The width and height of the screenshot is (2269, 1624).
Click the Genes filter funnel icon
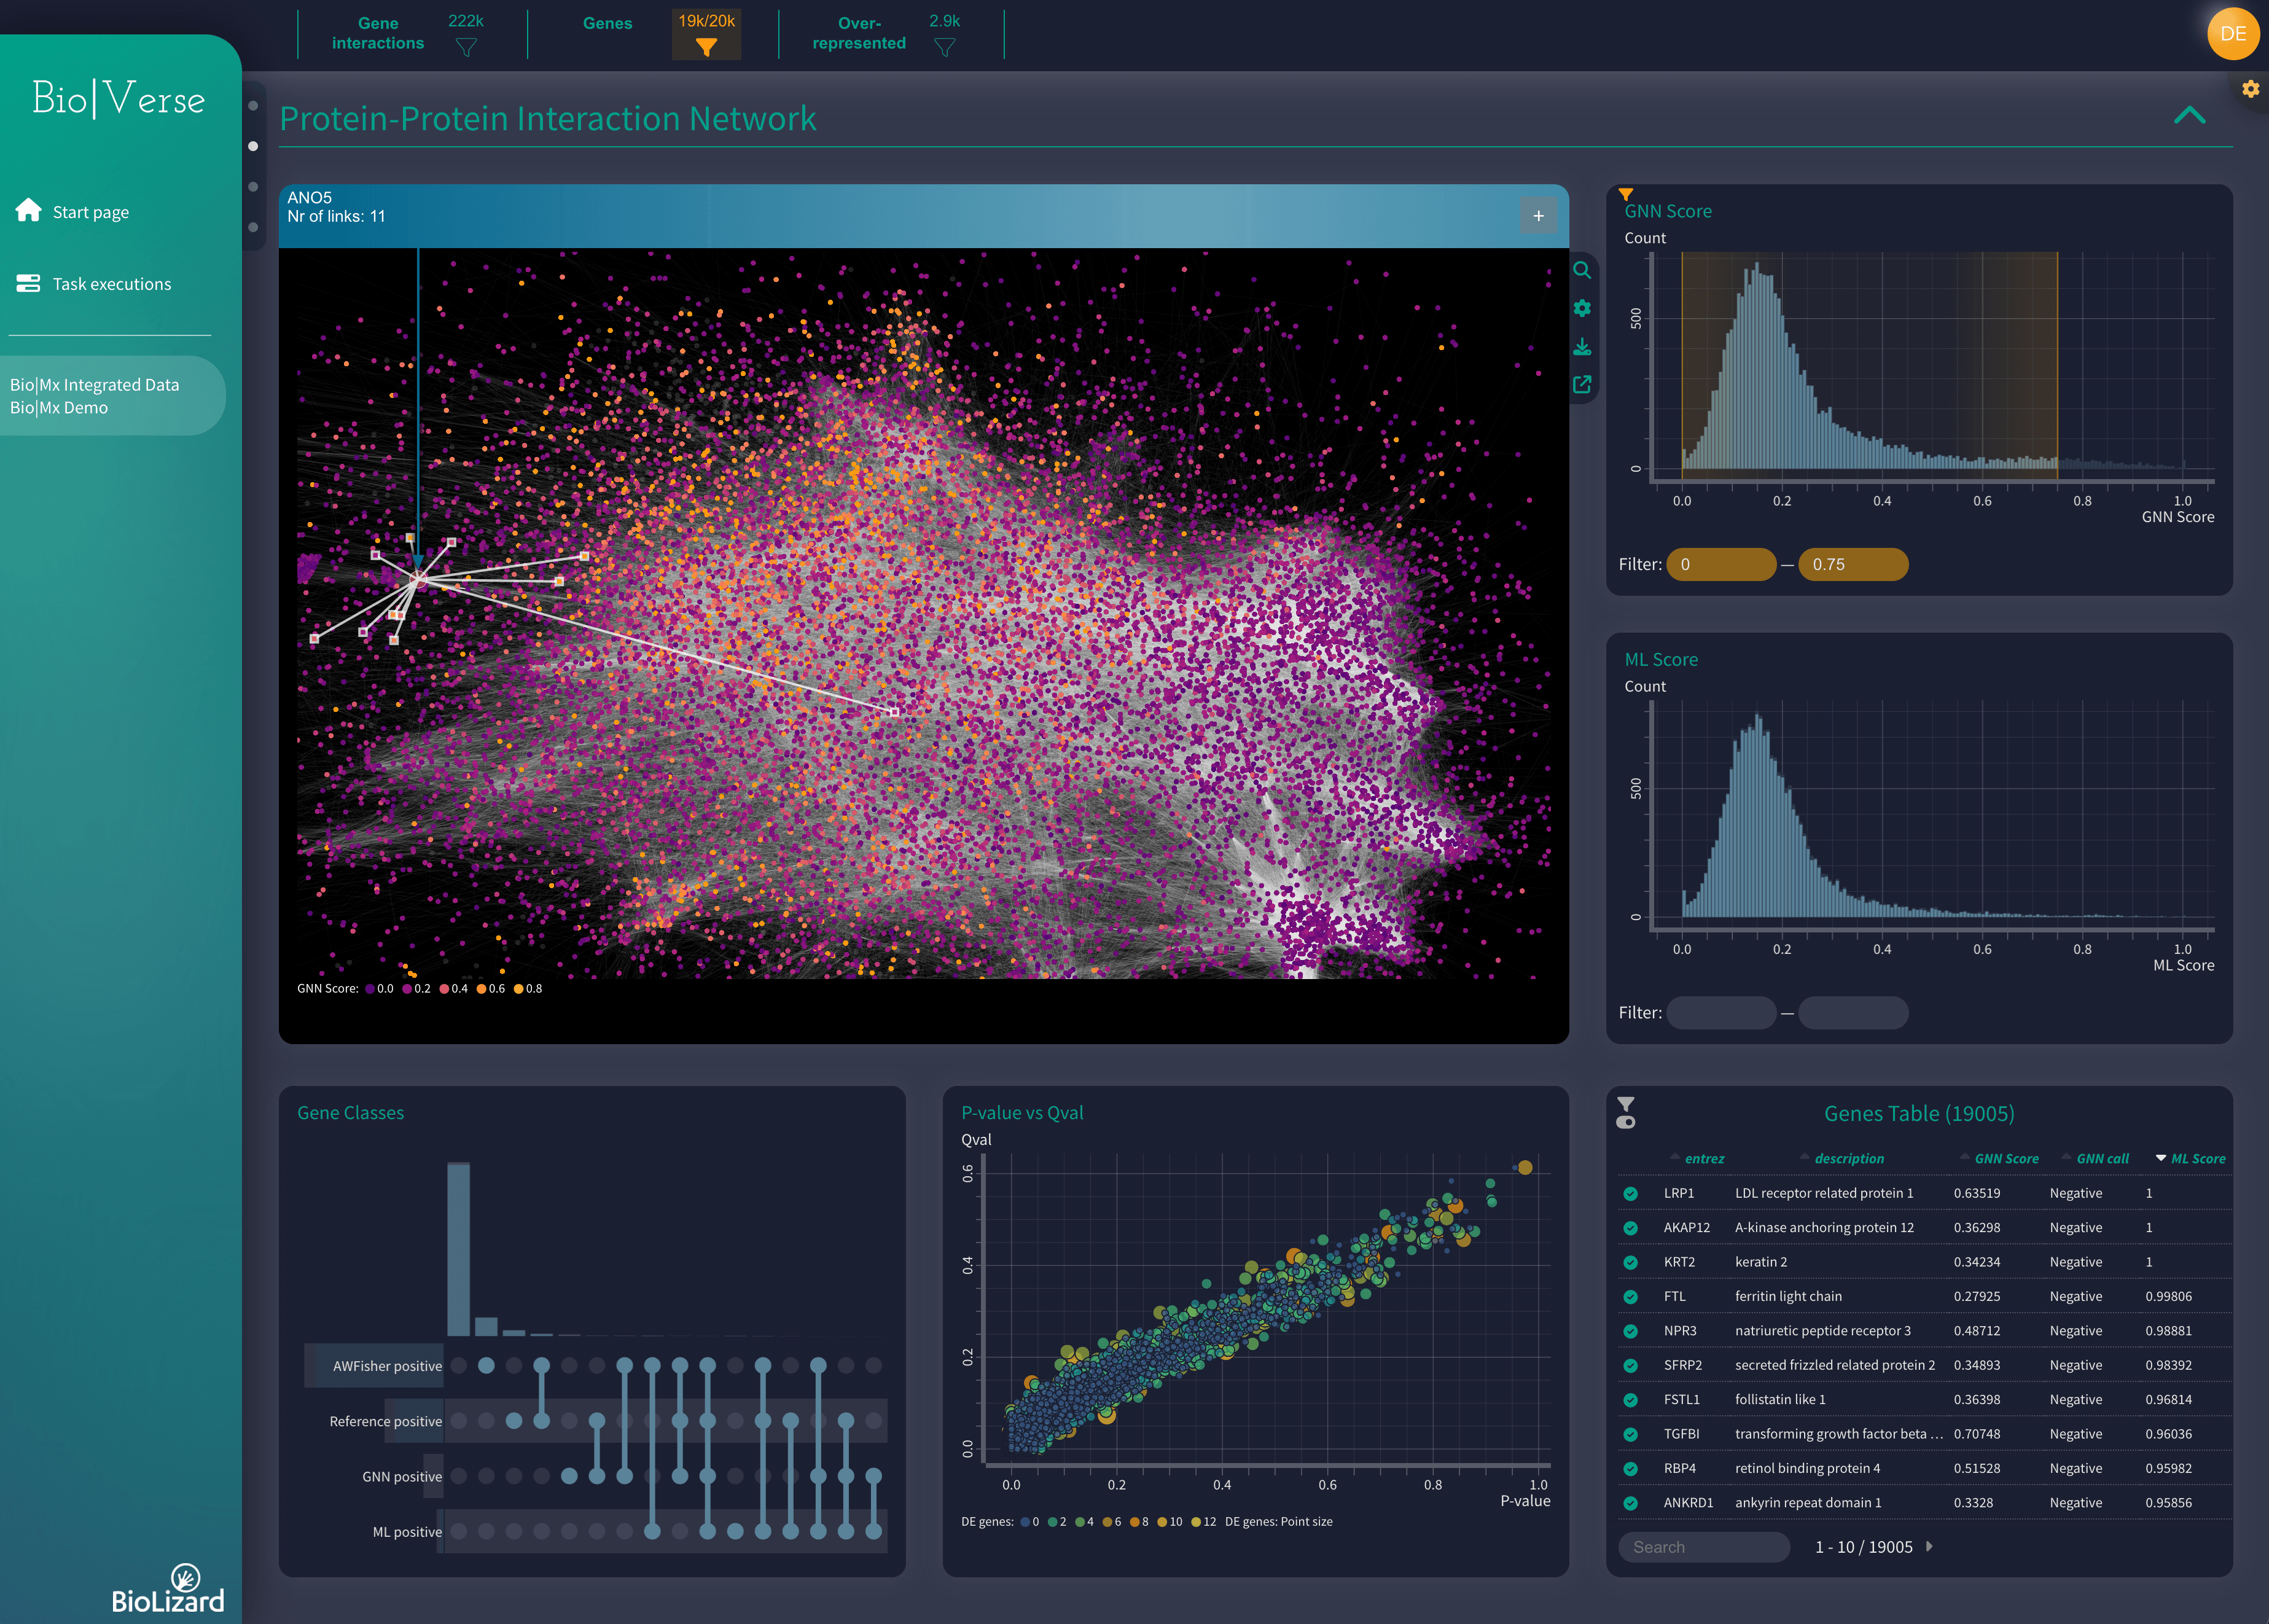[706, 47]
